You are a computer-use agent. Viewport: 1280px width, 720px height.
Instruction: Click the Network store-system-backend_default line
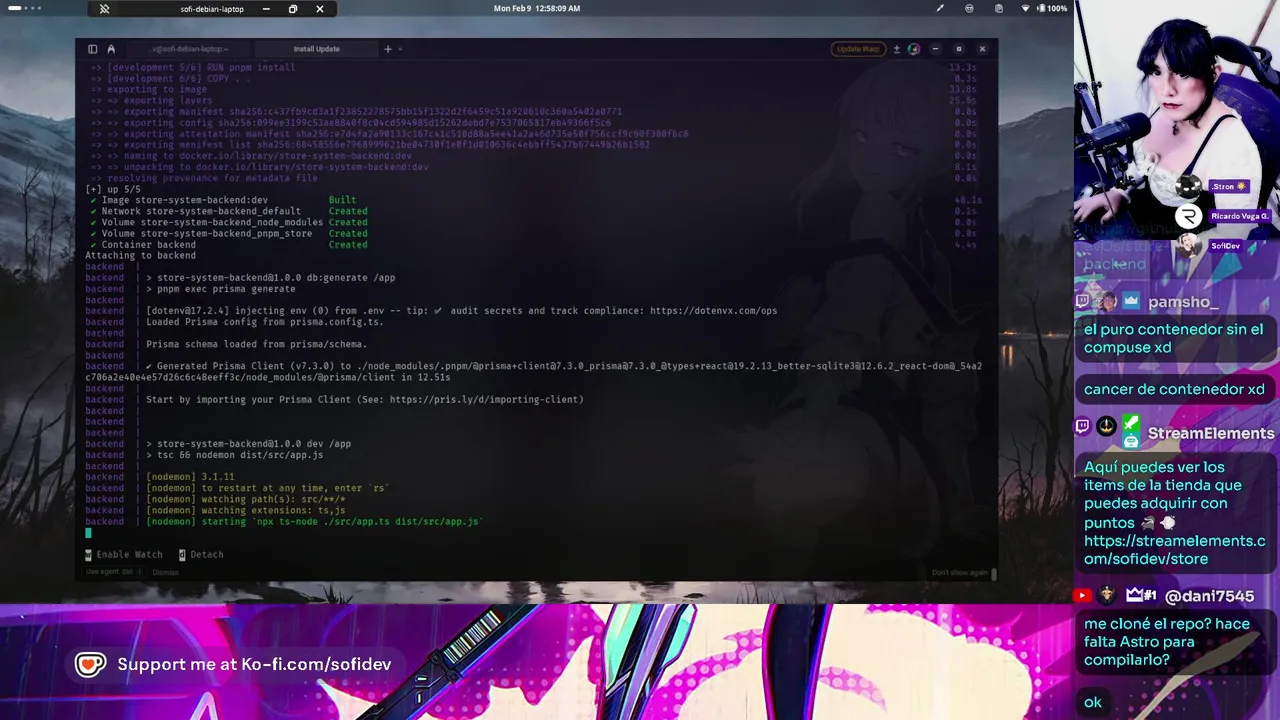[229, 211]
